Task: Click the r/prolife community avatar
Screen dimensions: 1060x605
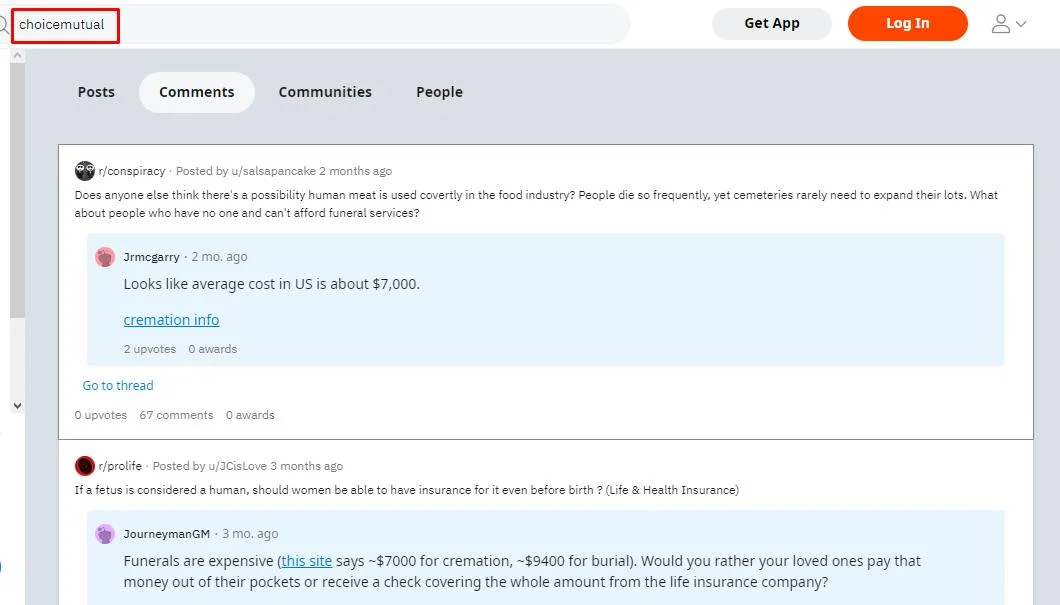Action: (x=85, y=466)
